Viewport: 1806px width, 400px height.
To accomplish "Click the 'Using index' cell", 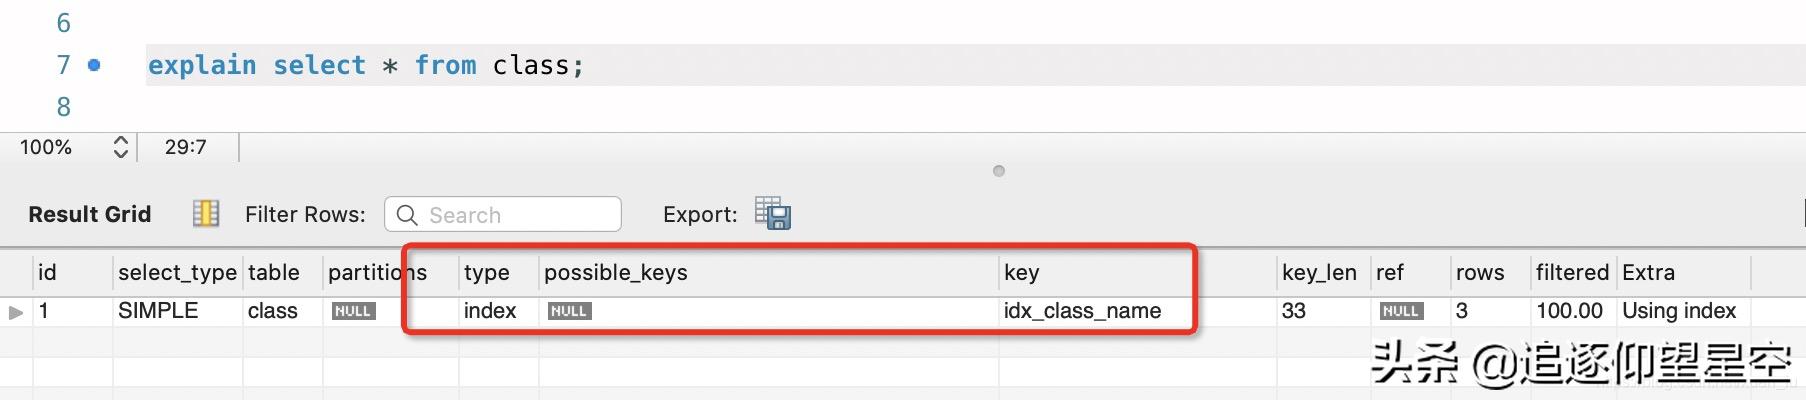I will [1679, 311].
